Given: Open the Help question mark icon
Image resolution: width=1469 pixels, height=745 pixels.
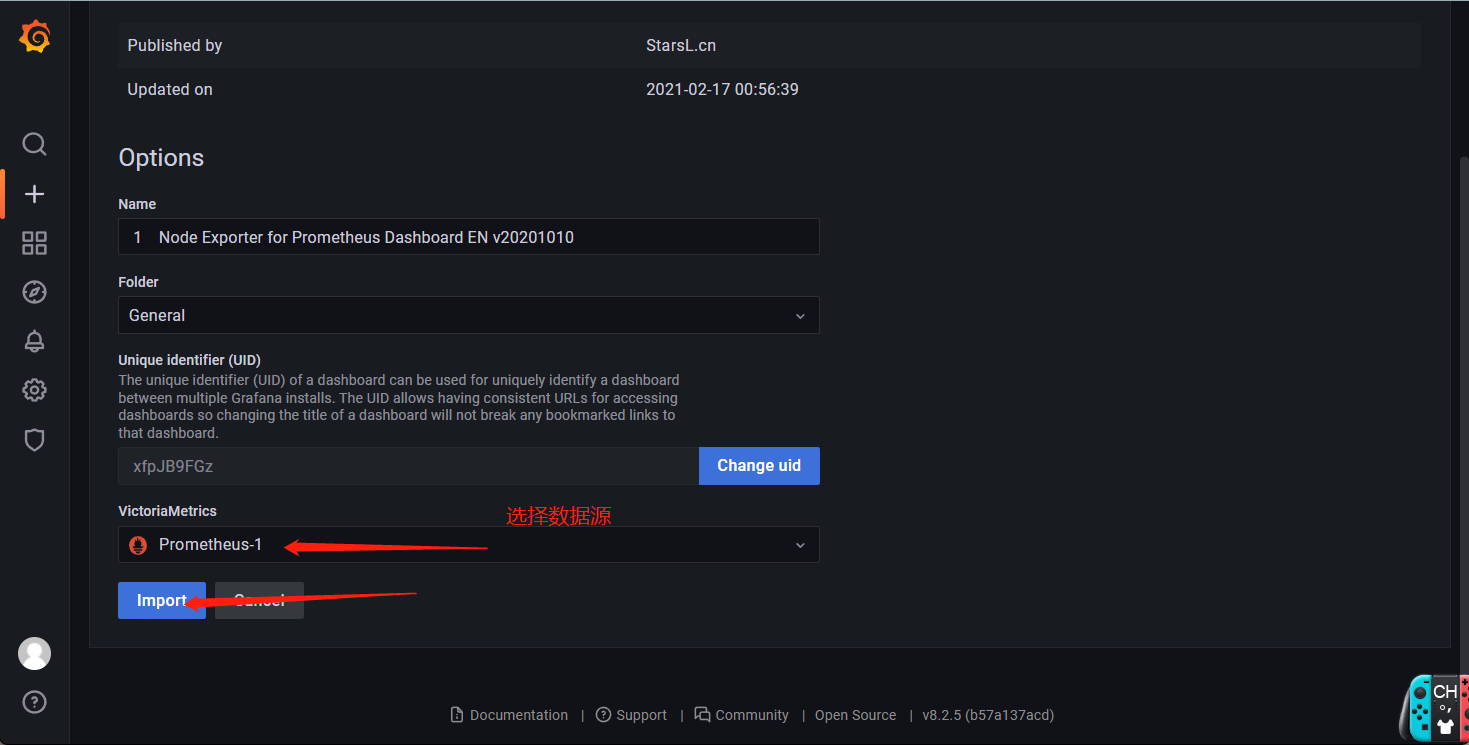Looking at the screenshot, I should 34,702.
